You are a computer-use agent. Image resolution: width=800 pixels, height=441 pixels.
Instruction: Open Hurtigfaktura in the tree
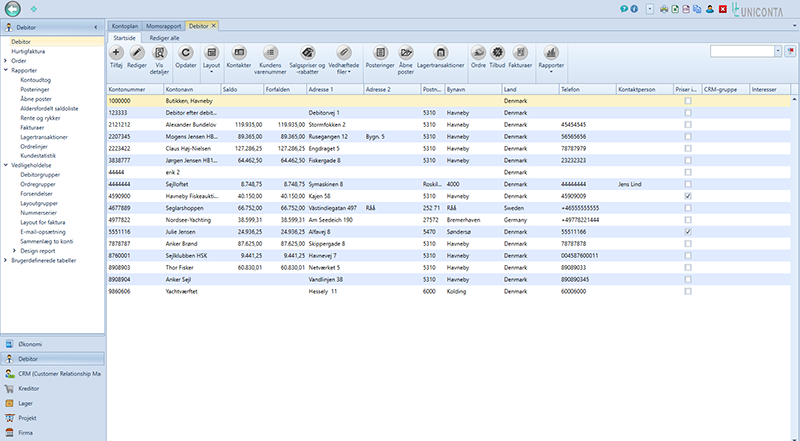[x=28, y=51]
